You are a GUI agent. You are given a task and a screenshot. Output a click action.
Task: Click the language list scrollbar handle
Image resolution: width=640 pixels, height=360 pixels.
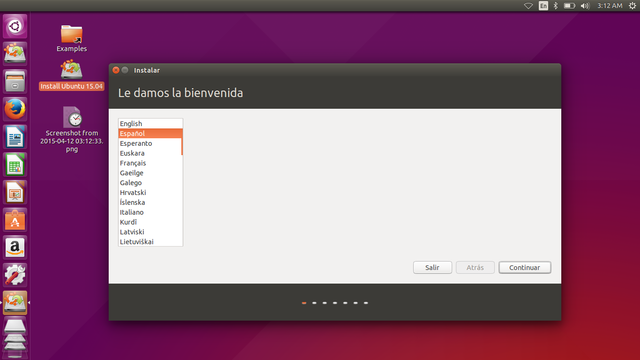pos(182,142)
